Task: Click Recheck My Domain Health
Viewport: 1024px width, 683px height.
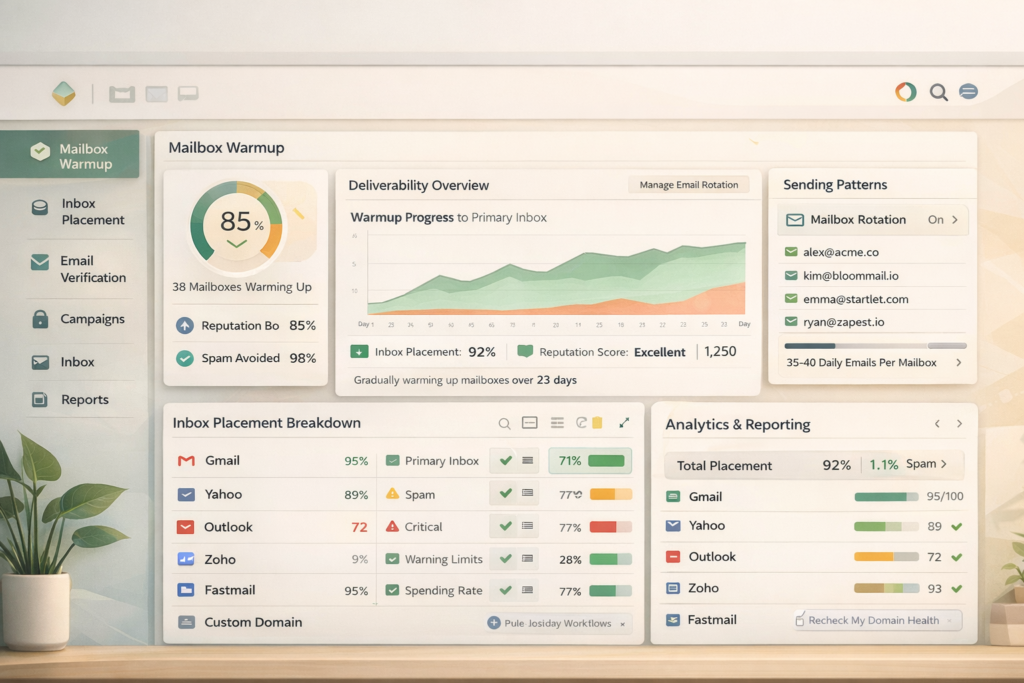Action: tap(876, 620)
